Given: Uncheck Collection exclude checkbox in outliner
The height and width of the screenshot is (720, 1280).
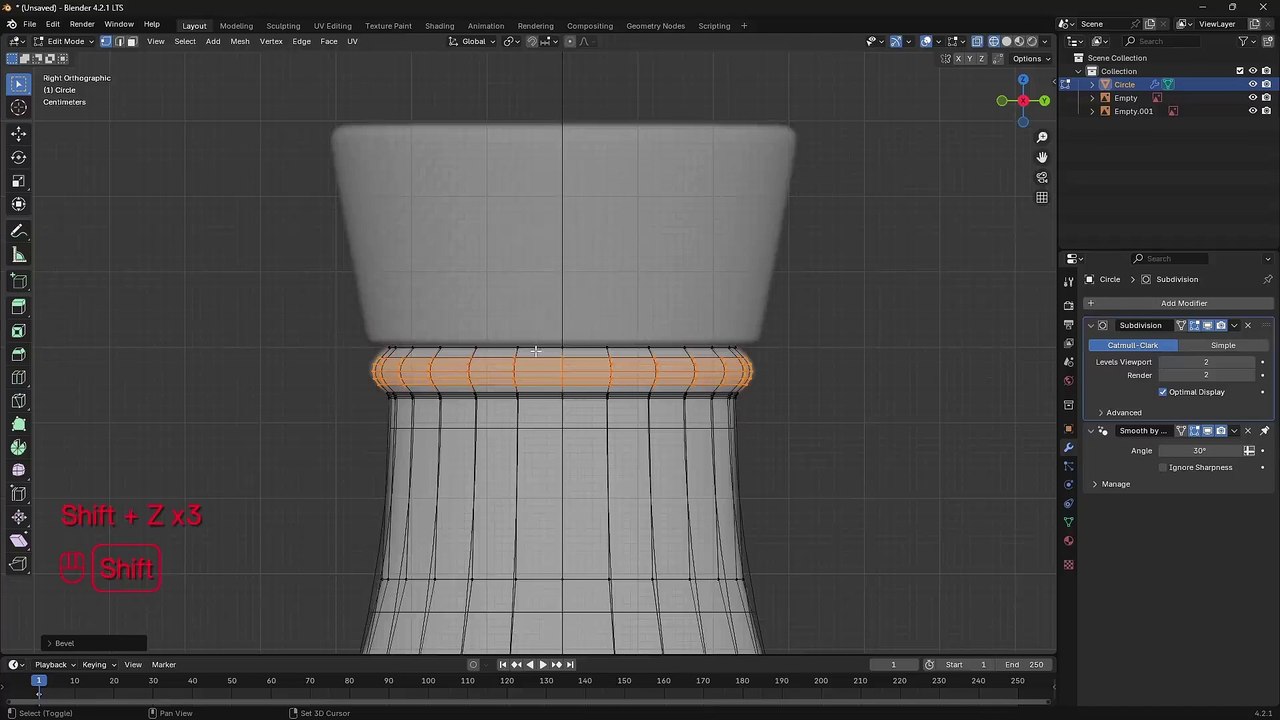Looking at the screenshot, I should point(1240,71).
